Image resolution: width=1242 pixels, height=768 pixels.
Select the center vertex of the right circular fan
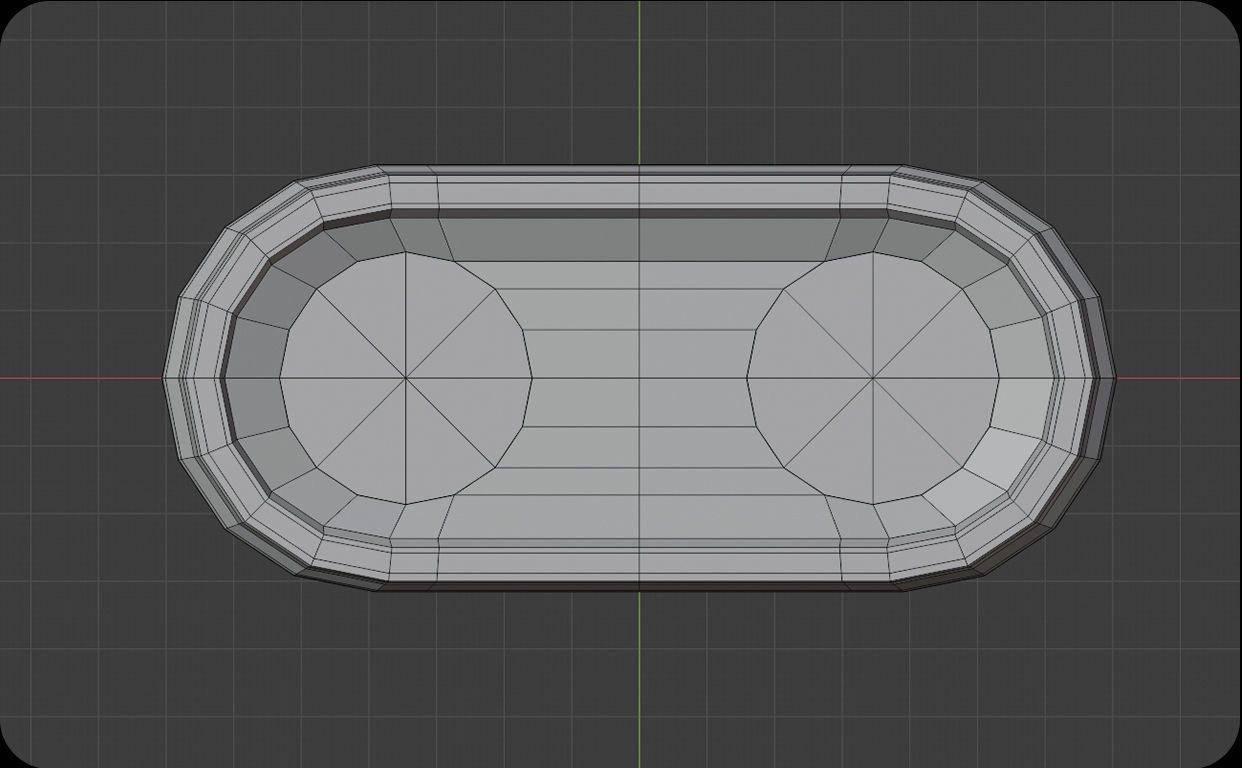(x=873, y=378)
